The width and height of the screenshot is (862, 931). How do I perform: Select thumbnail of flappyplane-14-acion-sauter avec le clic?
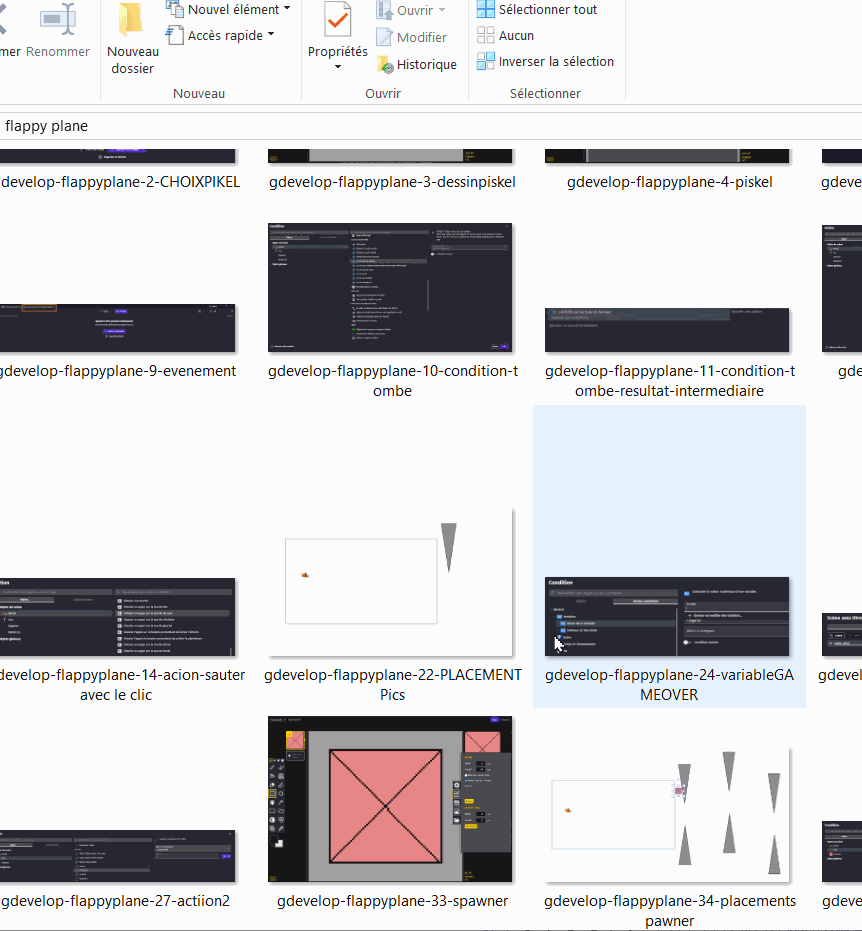coord(118,617)
